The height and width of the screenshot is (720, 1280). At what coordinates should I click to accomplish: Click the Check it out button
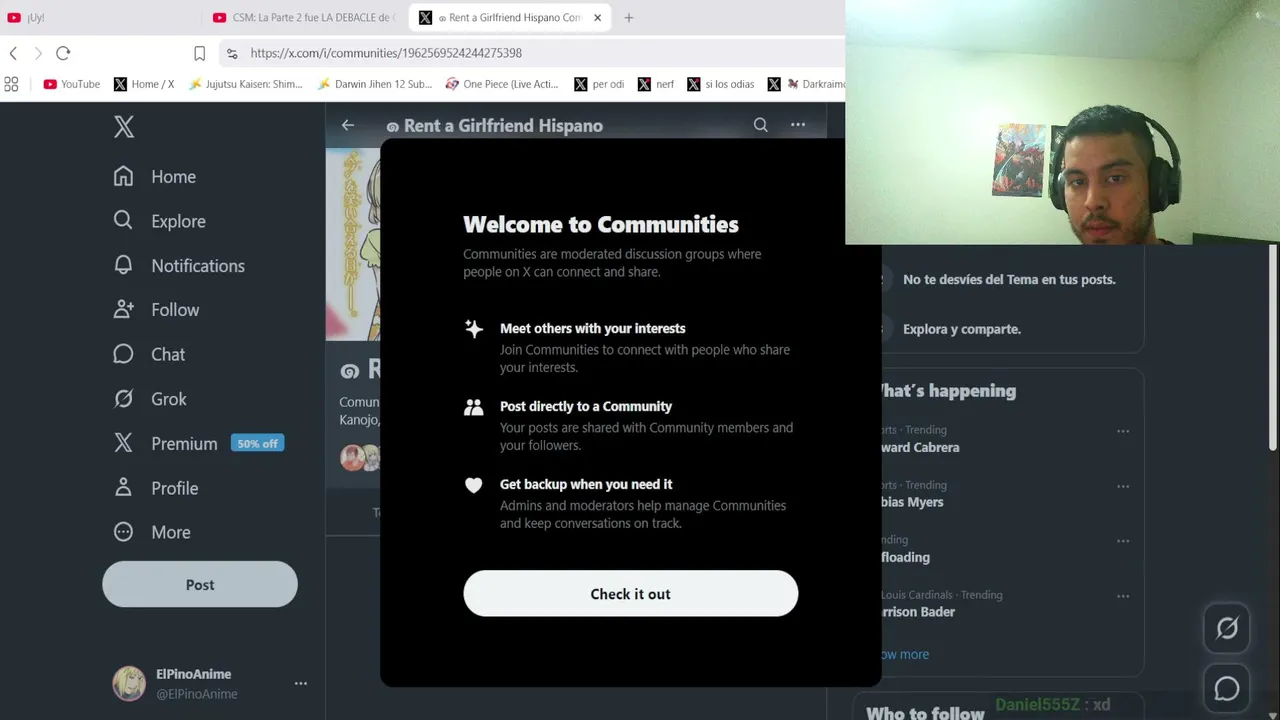631,594
